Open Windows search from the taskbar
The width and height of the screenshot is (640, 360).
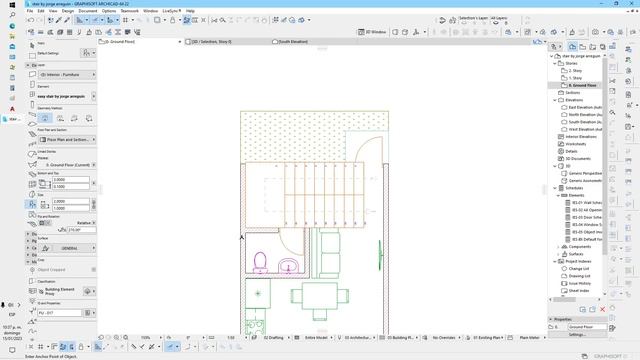tap(12, 15)
